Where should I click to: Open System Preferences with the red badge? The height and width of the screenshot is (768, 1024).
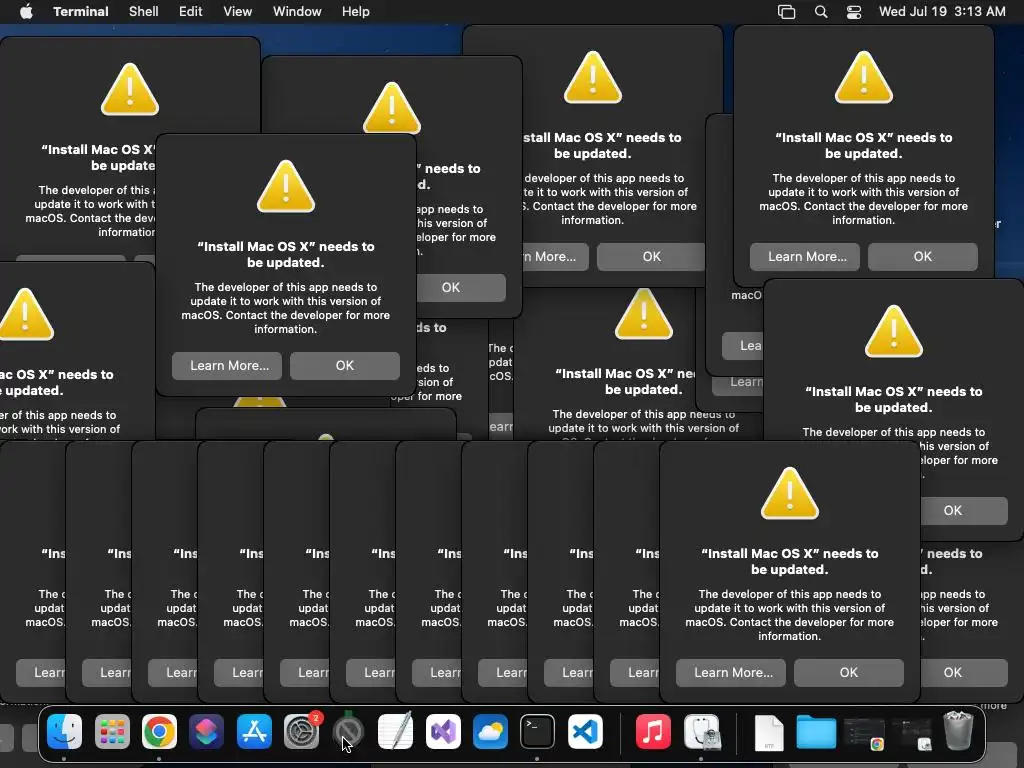pos(302,731)
